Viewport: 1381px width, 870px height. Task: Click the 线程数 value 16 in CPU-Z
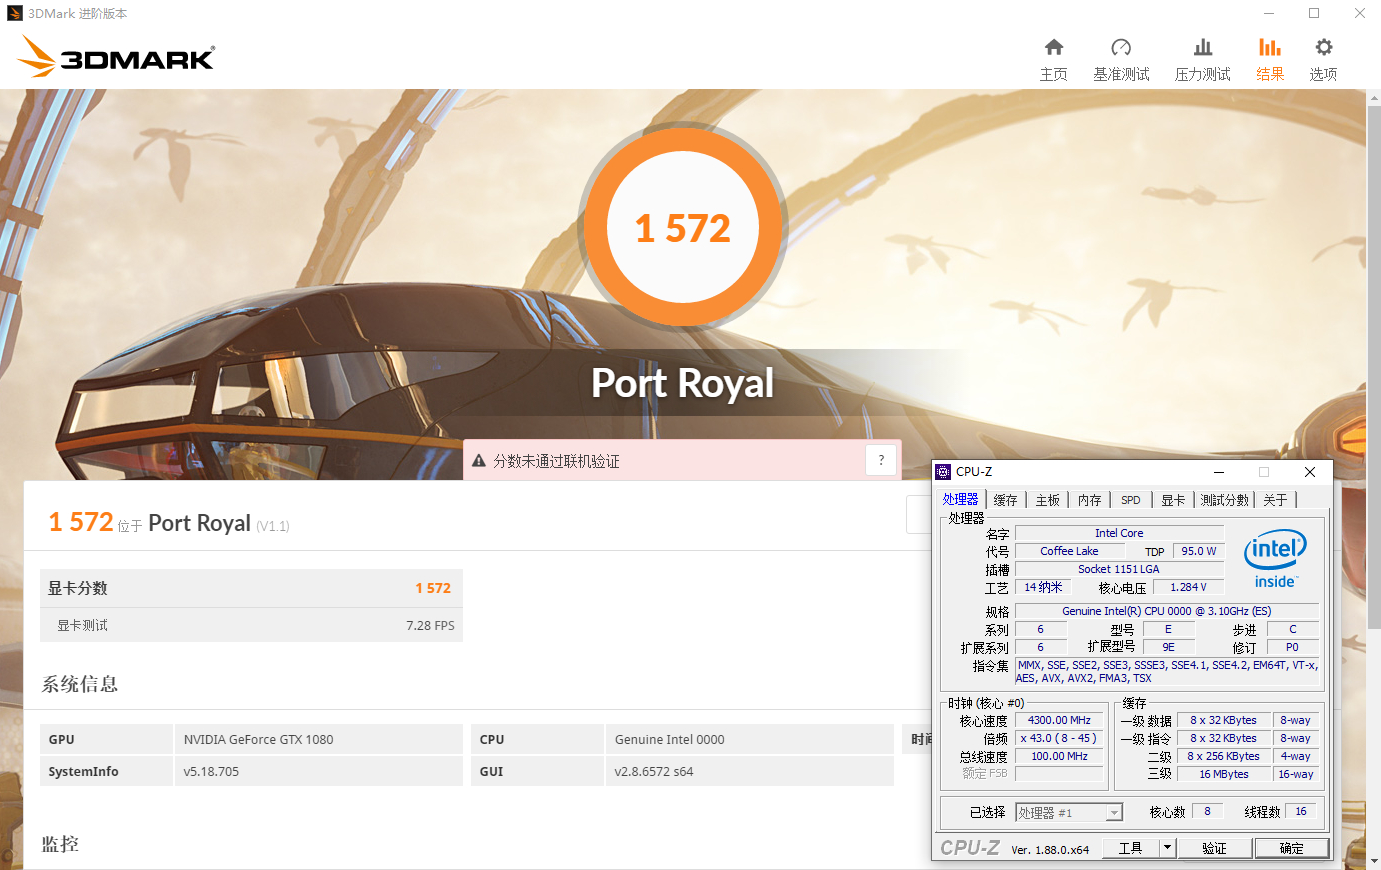point(1301,811)
